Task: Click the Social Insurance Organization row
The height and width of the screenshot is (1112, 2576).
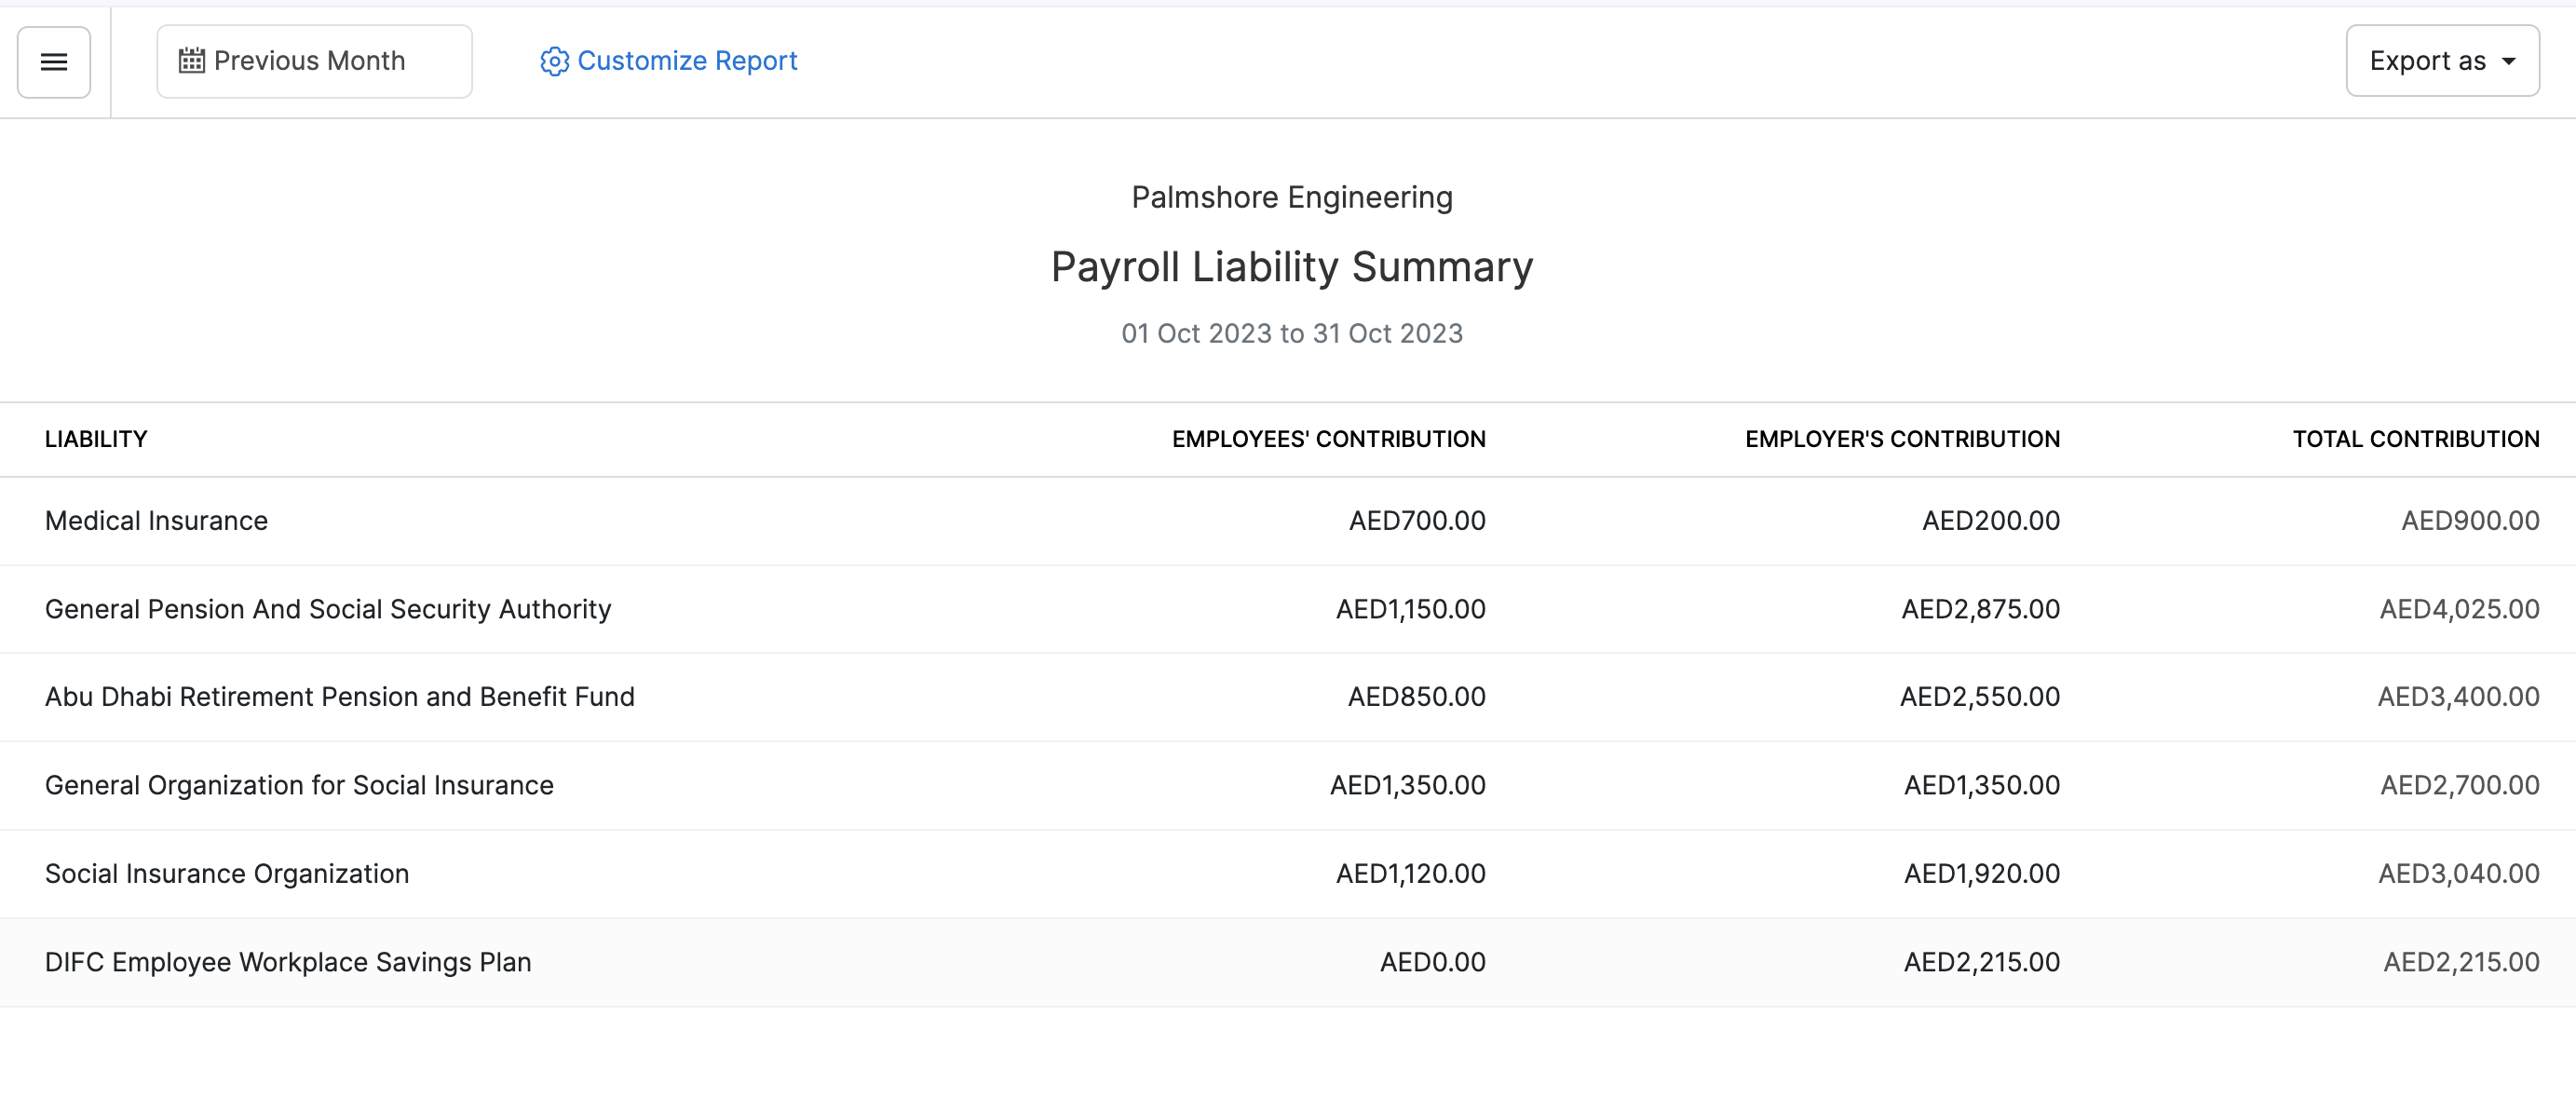Action: coord(227,874)
